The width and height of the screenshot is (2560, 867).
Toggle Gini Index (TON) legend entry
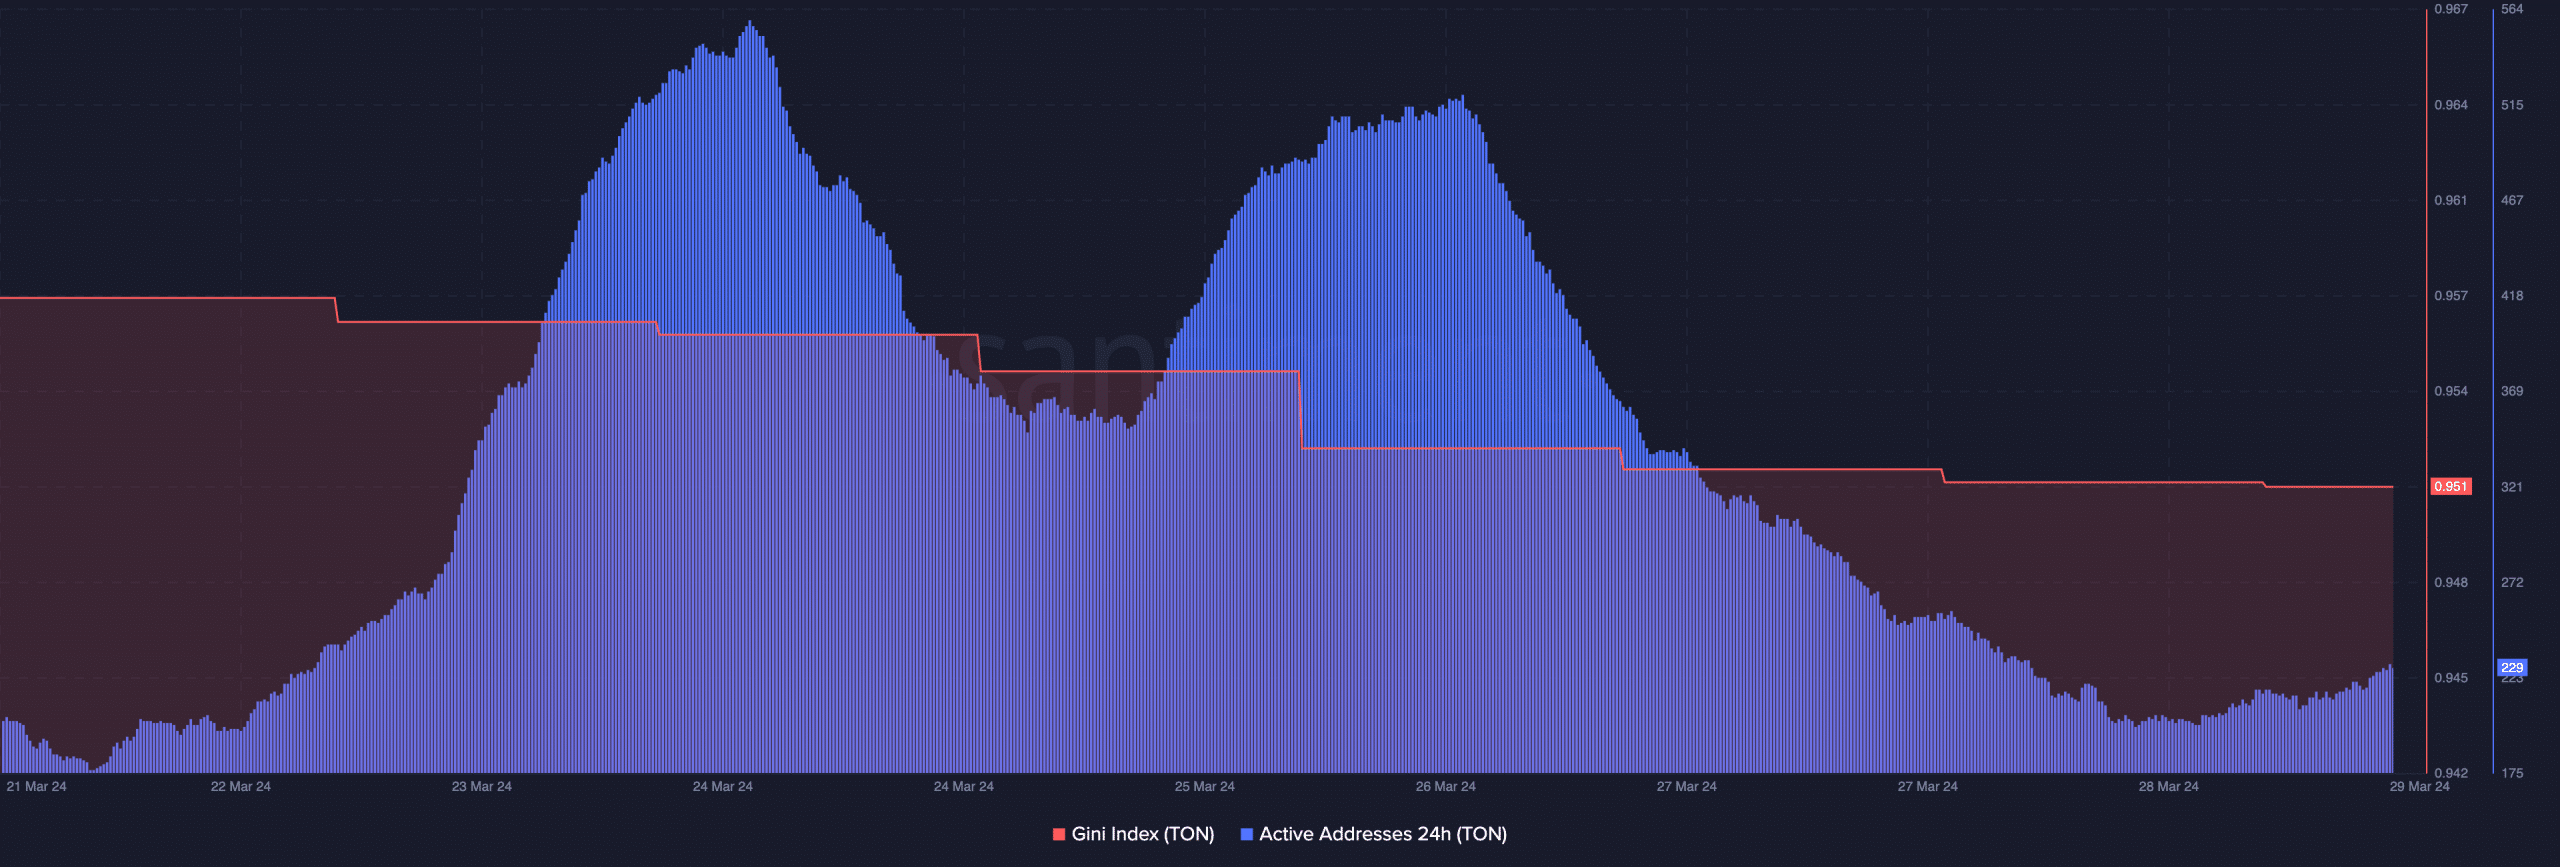[x=1133, y=834]
